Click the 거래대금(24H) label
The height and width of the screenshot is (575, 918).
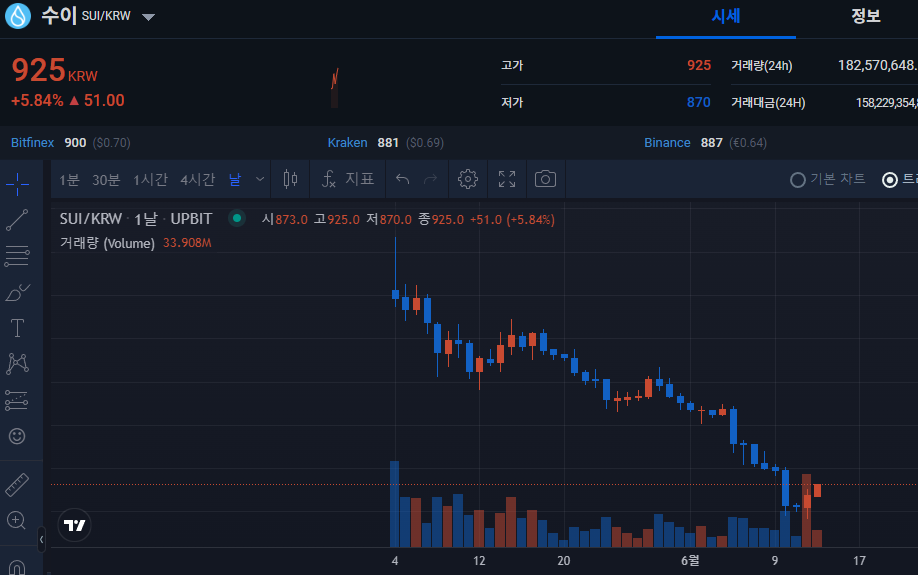click(x=768, y=103)
